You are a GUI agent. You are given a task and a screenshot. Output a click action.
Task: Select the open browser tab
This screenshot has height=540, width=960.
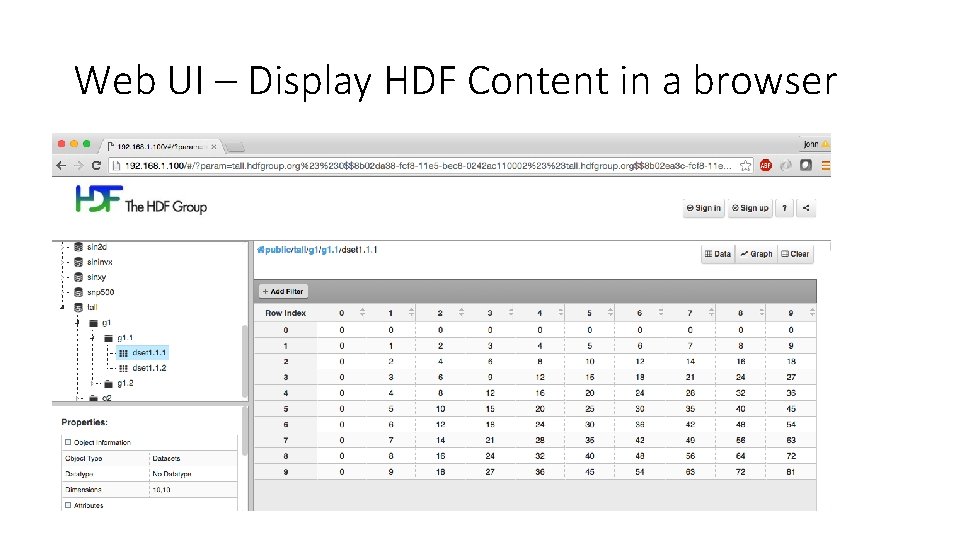point(161,146)
